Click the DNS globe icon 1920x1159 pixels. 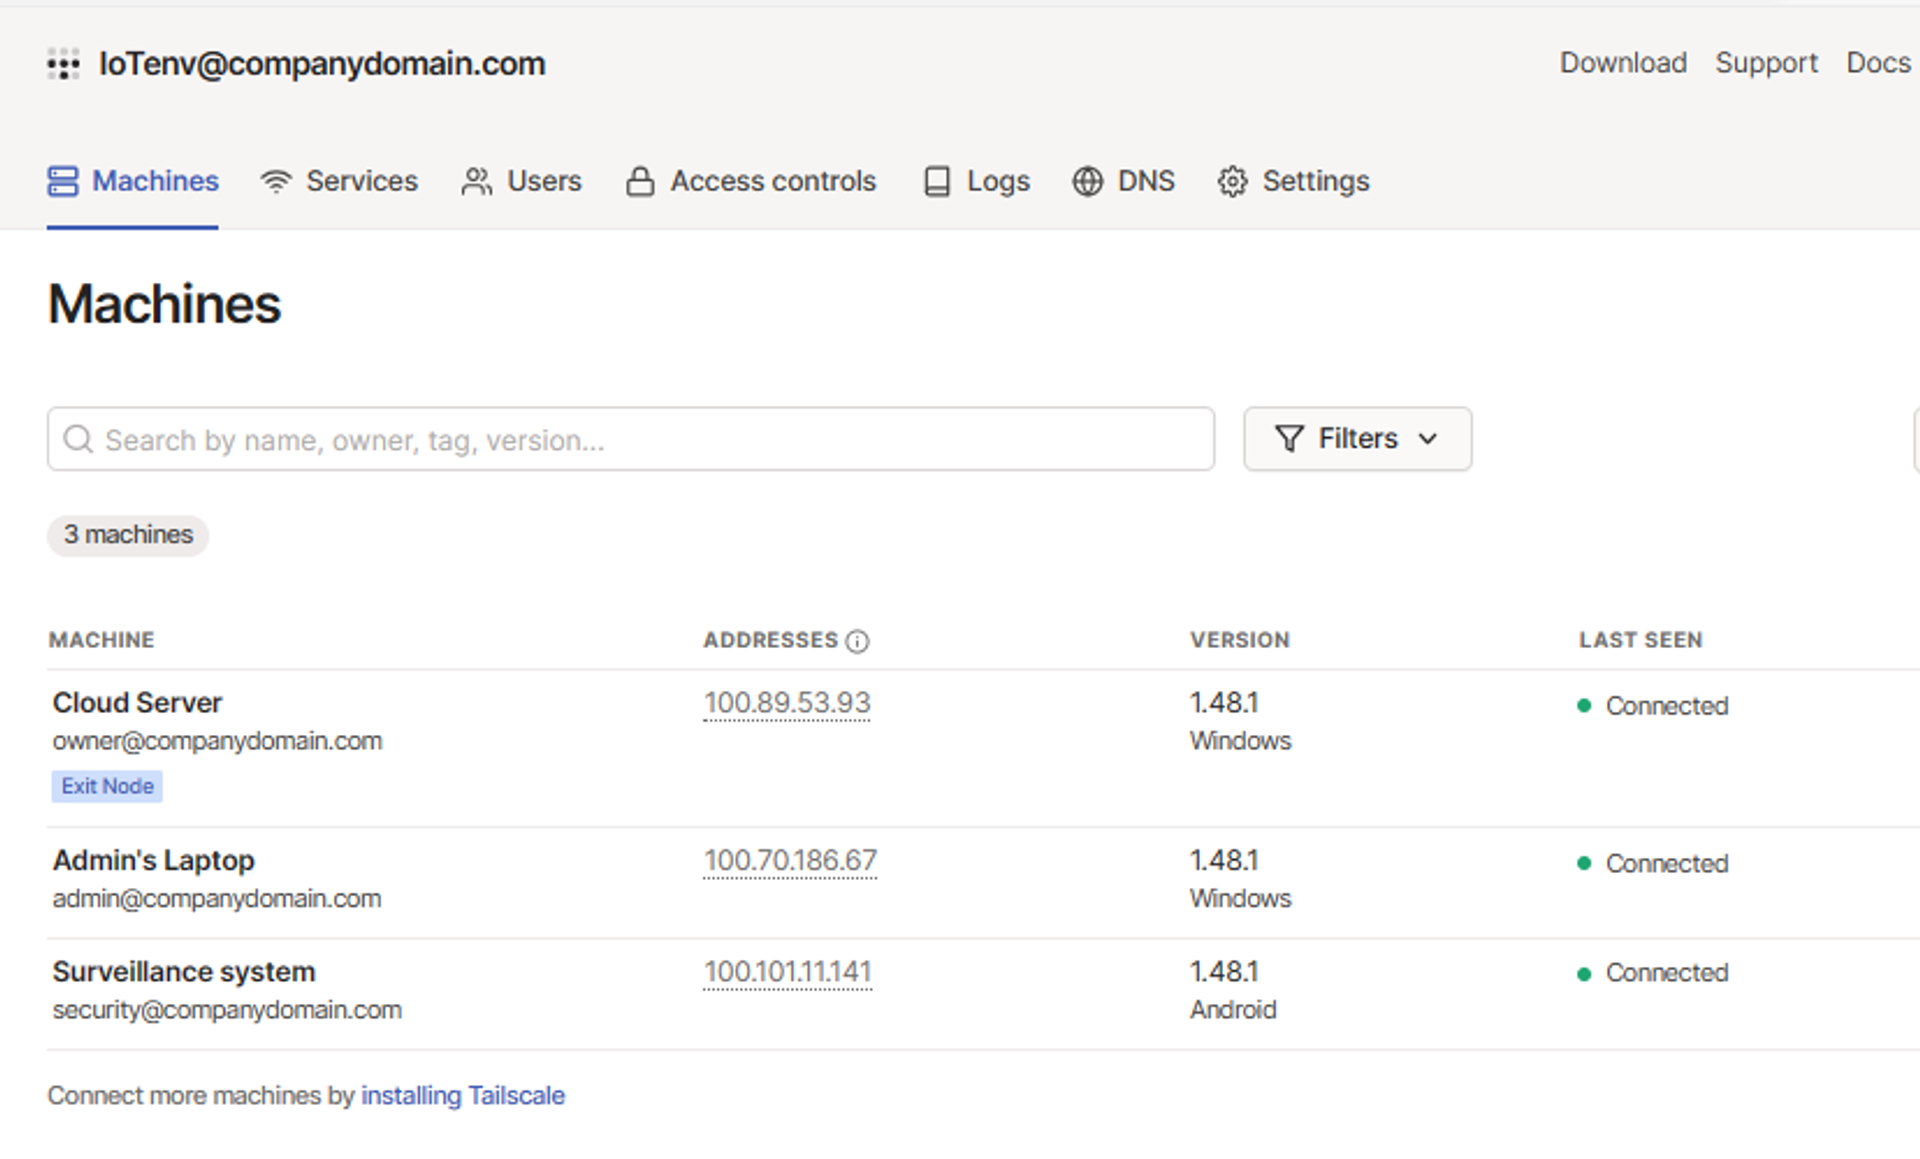coord(1087,181)
